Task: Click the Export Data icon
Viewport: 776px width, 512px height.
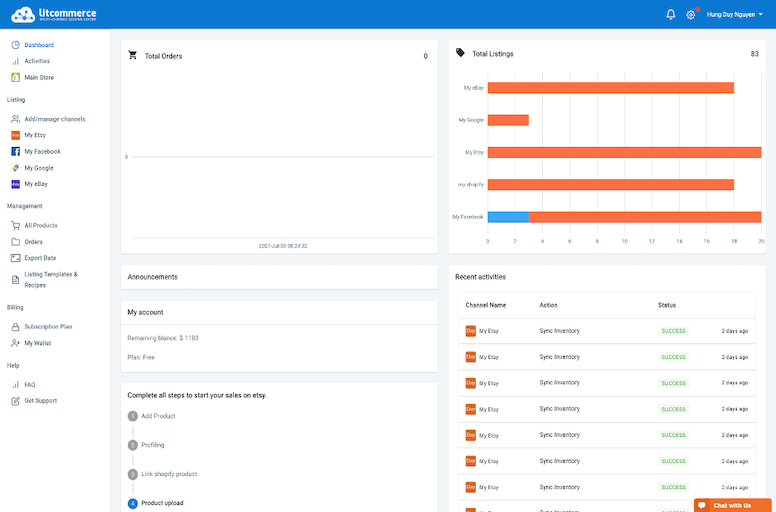Action: [15, 258]
